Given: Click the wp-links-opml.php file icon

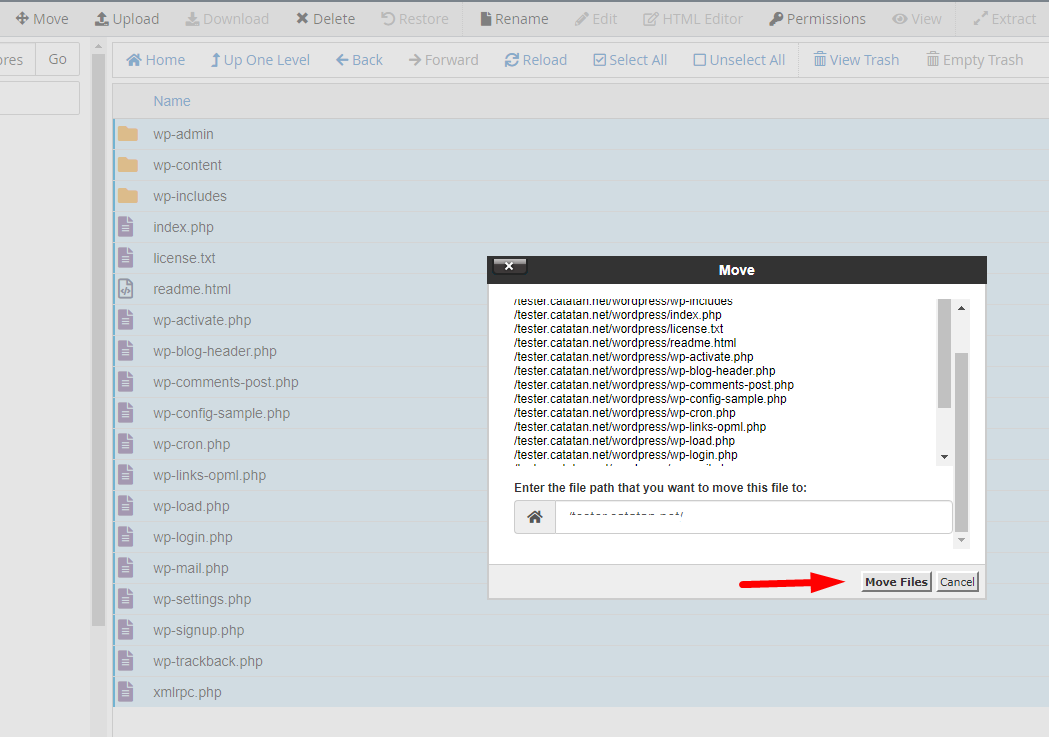Looking at the screenshot, I should click(x=126, y=475).
